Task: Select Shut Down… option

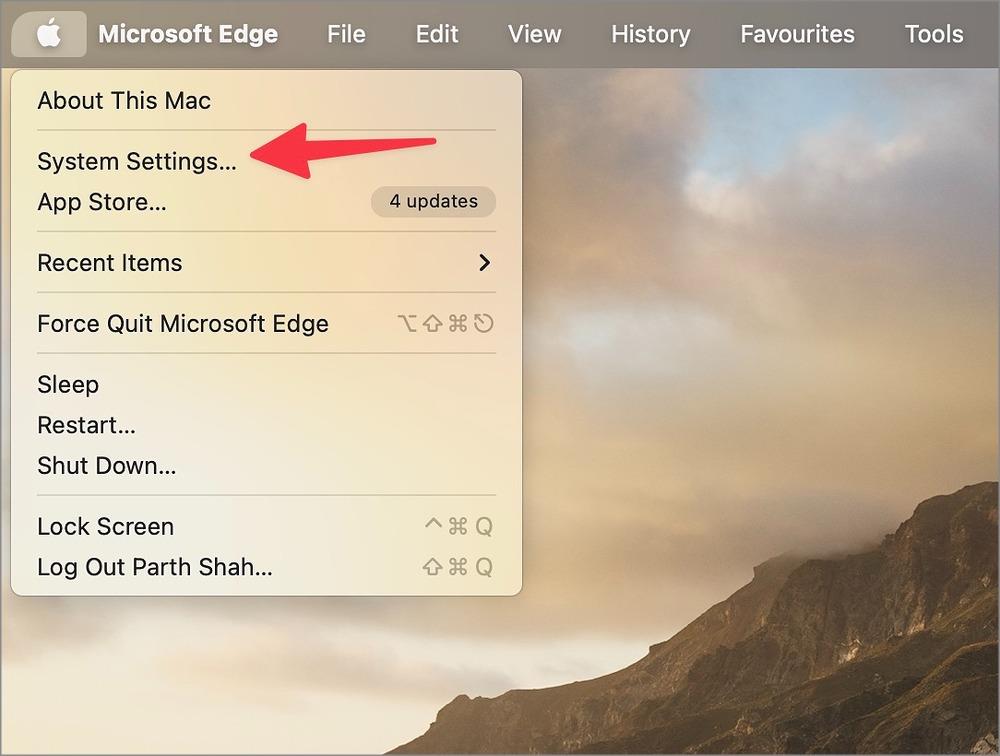Action: click(x=267, y=466)
